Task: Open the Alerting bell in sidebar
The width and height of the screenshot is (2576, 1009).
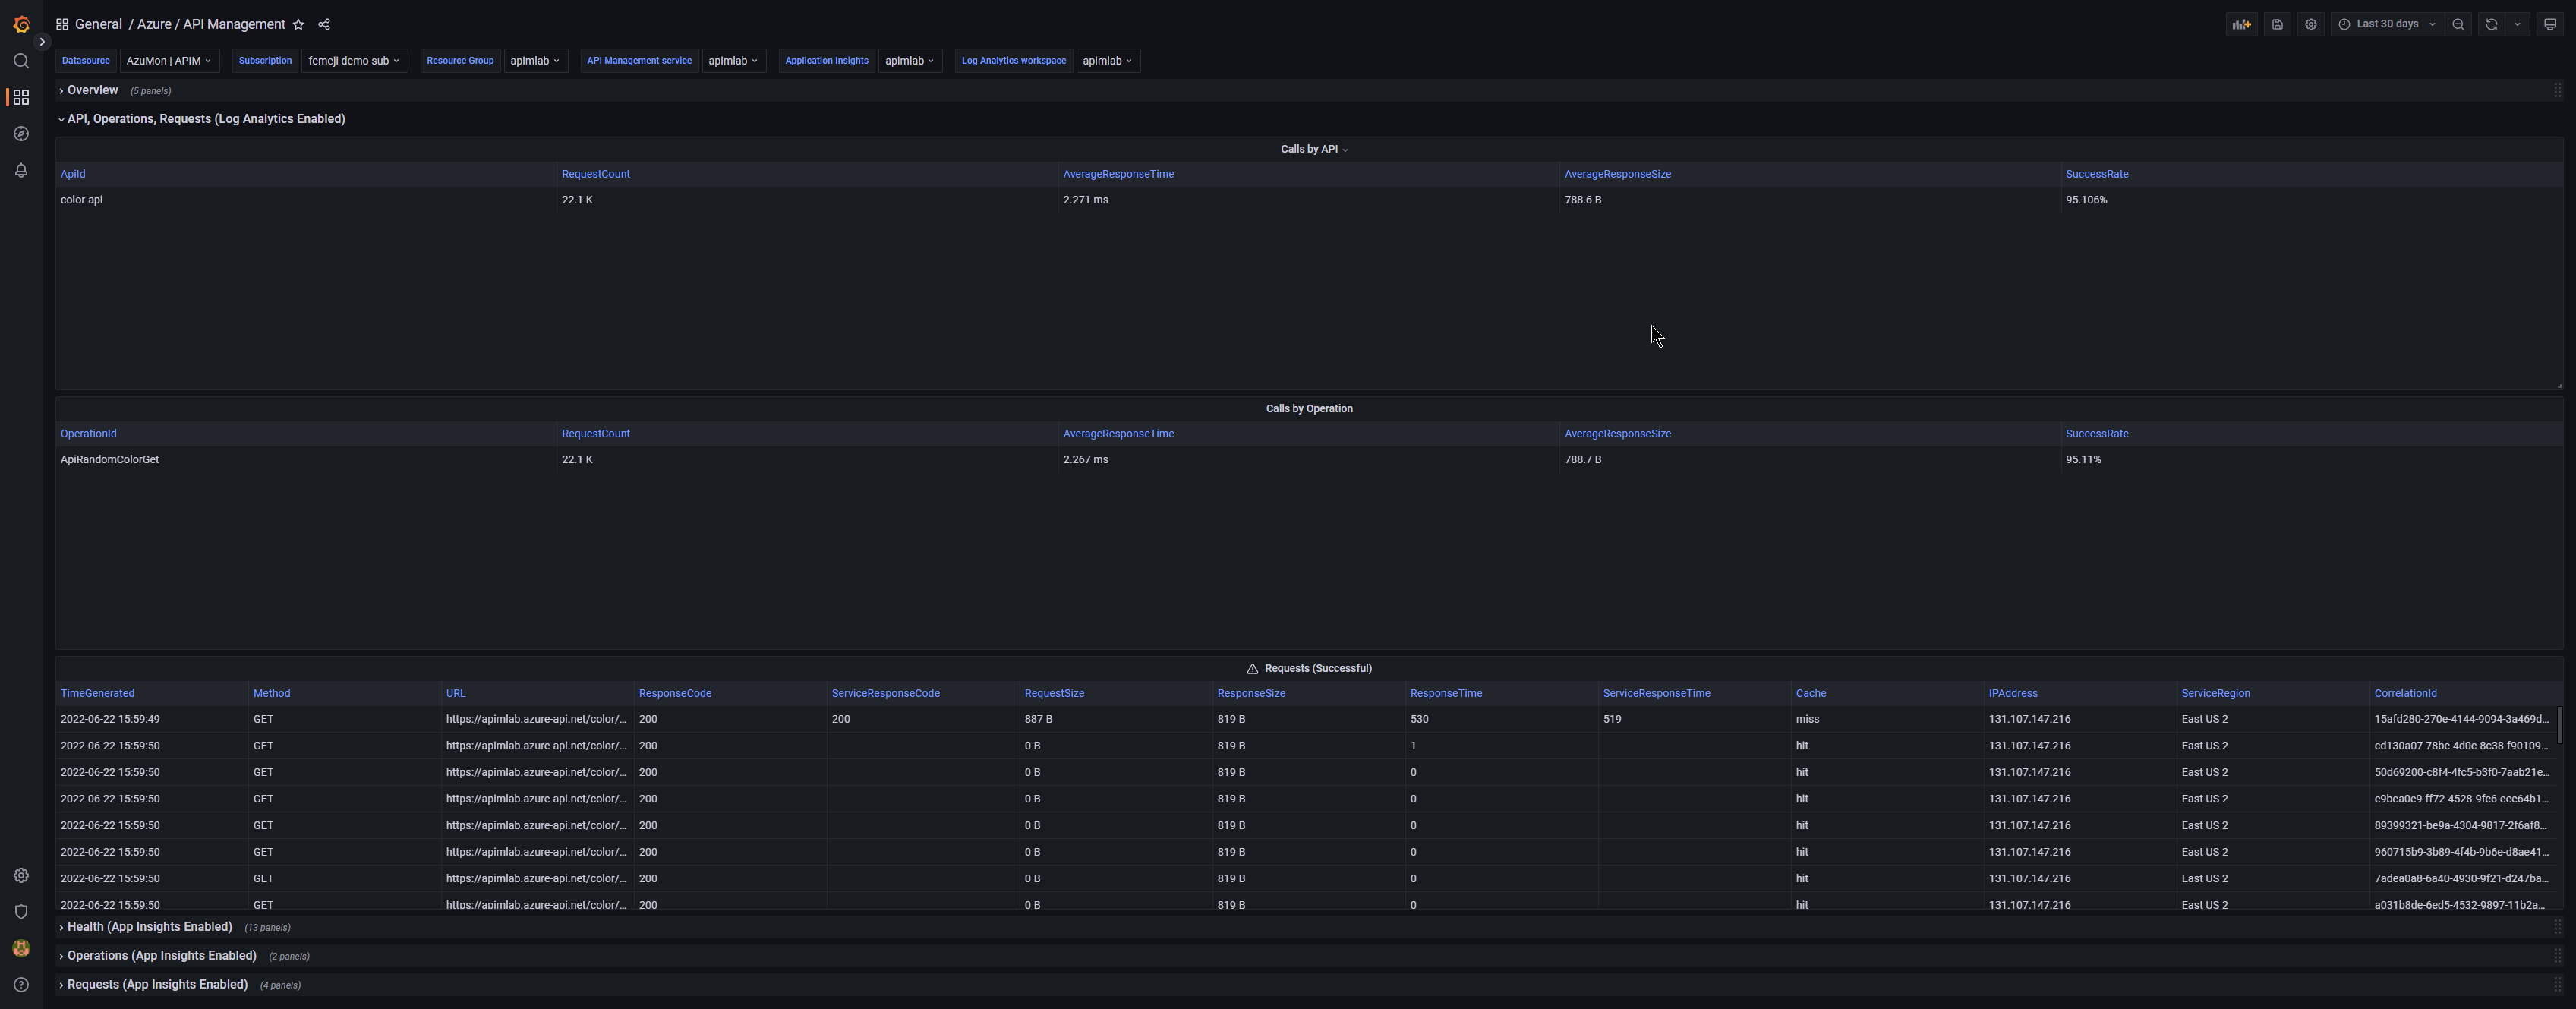Action: (21, 170)
